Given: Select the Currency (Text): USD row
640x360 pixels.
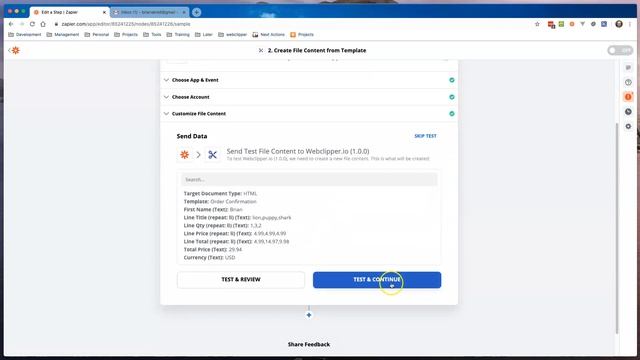Looking at the screenshot, I should click(209, 258).
